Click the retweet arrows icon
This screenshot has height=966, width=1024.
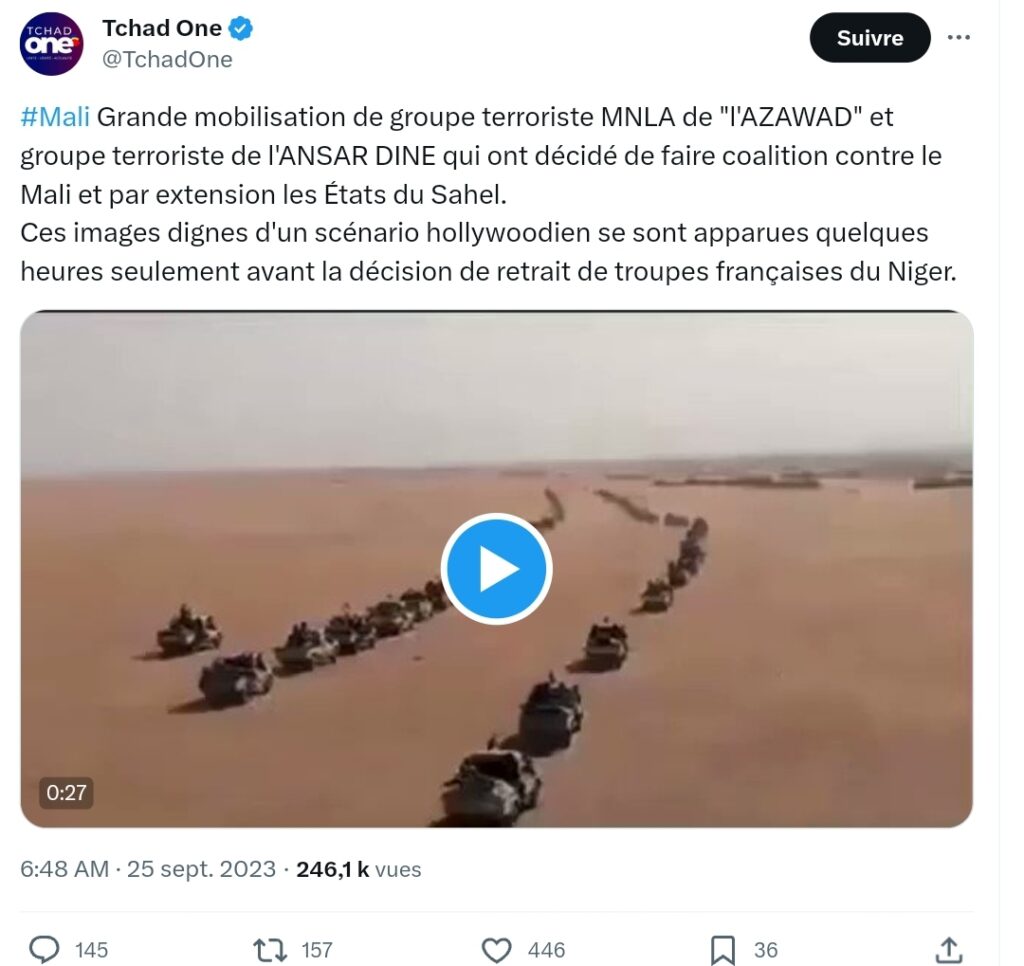coord(270,950)
